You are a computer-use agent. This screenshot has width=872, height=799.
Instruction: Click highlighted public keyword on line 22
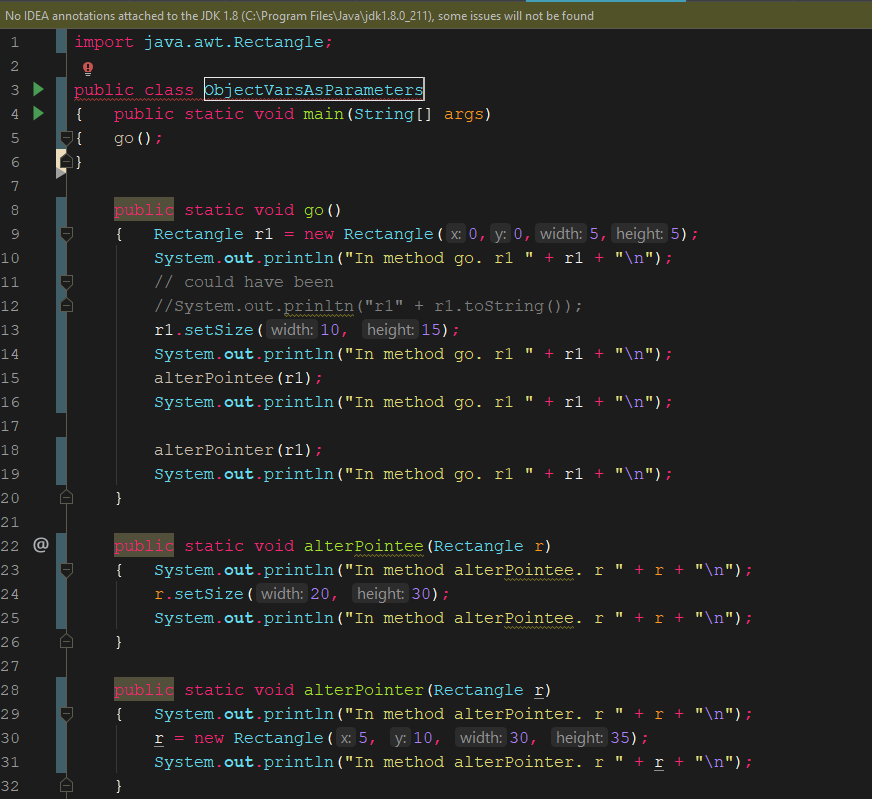point(143,545)
